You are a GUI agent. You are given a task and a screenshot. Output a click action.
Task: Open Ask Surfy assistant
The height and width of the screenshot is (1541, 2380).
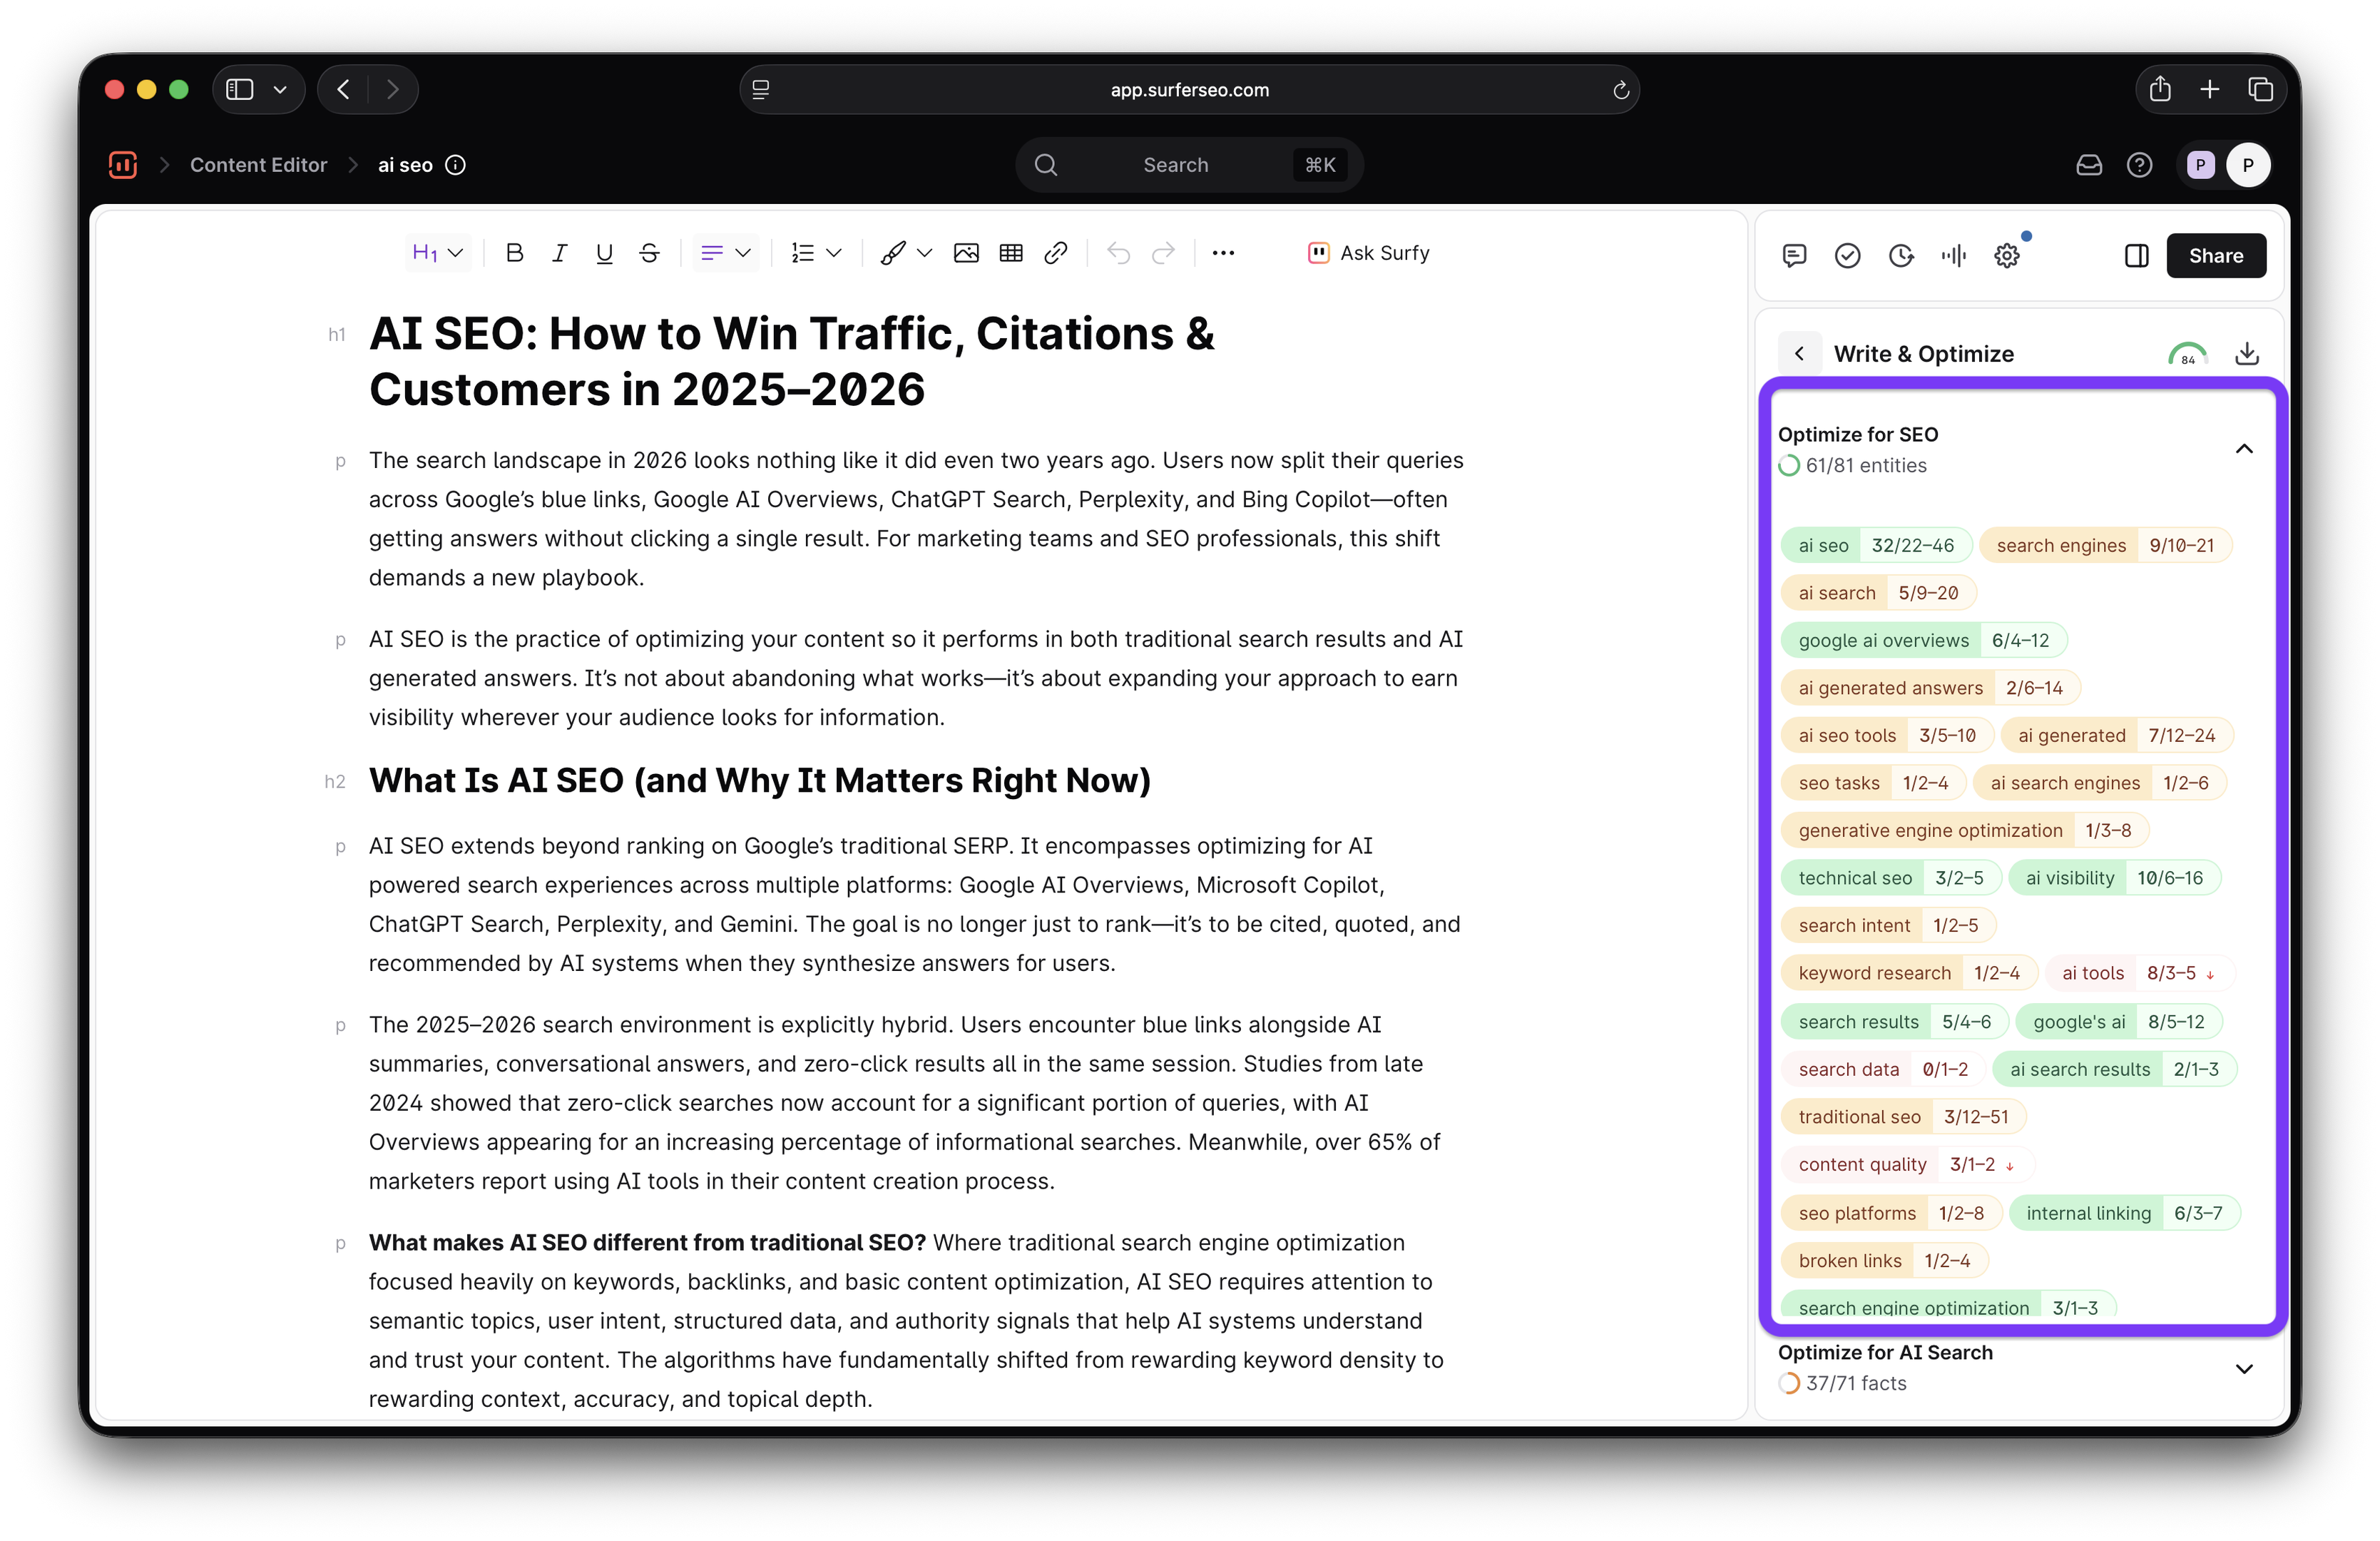[x=1369, y=253]
